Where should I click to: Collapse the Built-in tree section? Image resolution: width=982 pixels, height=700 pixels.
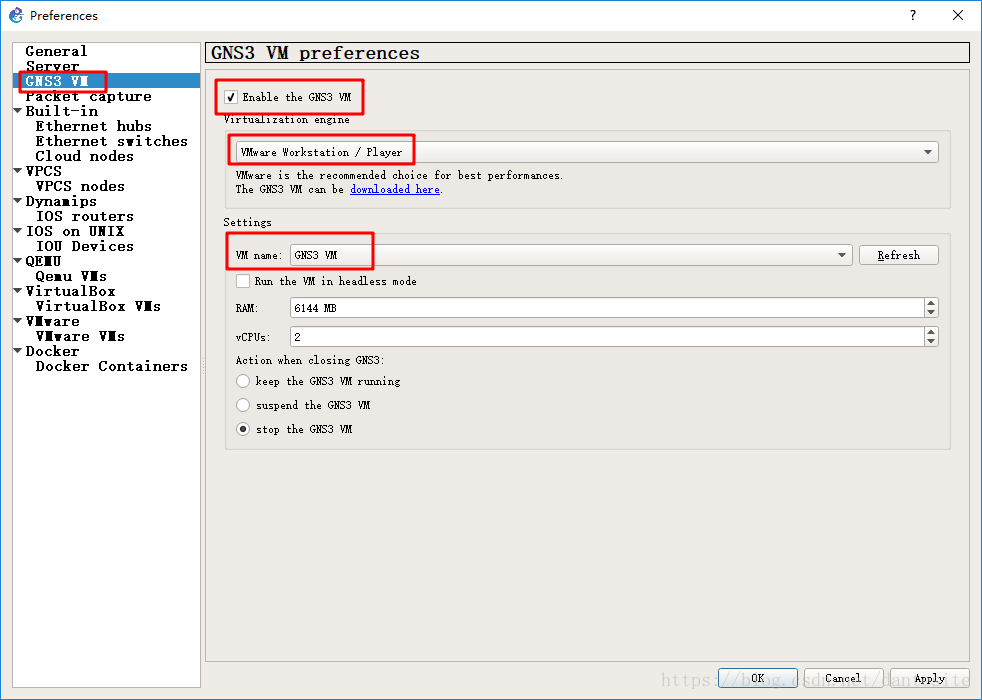[x=18, y=111]
